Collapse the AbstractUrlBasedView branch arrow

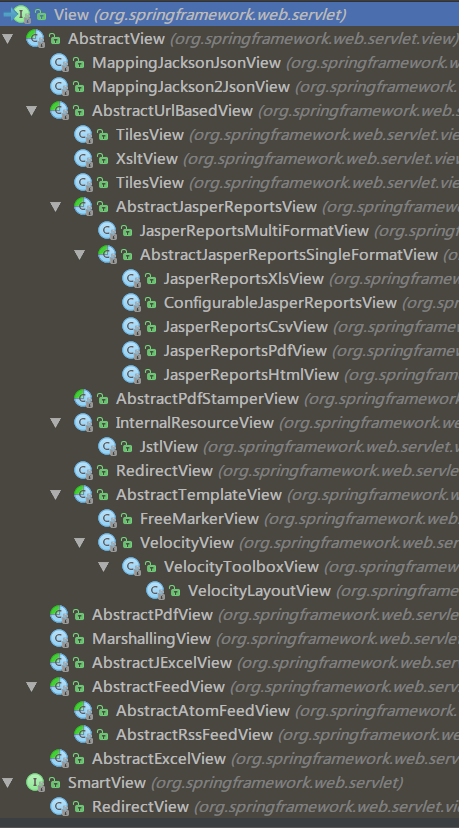tap(32, 111)
